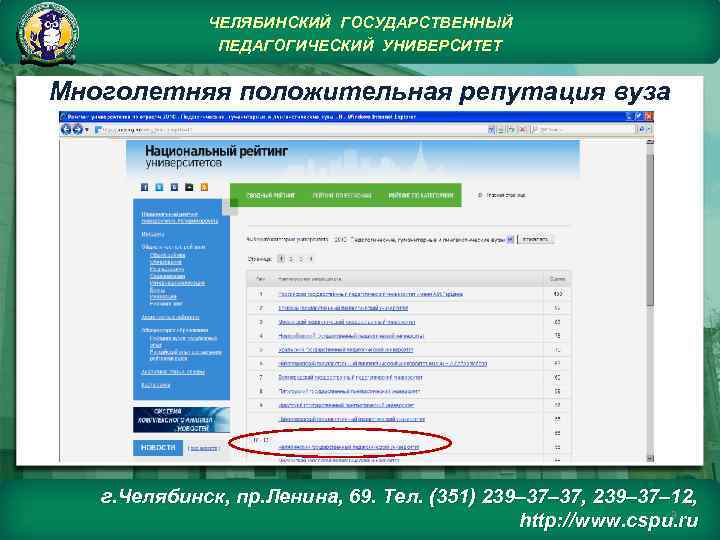This screenshot has width=720, height=540.
Task: Go back with the browser Back arrow
Action: [66, 129]
